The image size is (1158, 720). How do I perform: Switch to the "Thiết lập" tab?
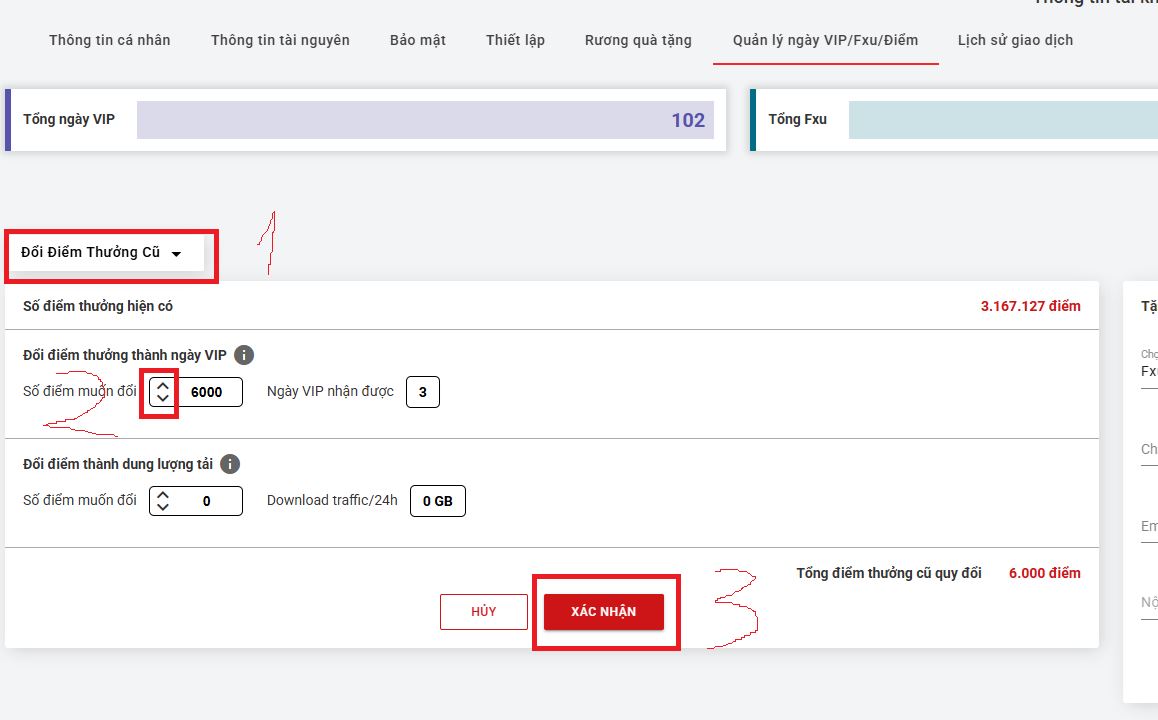514,40
